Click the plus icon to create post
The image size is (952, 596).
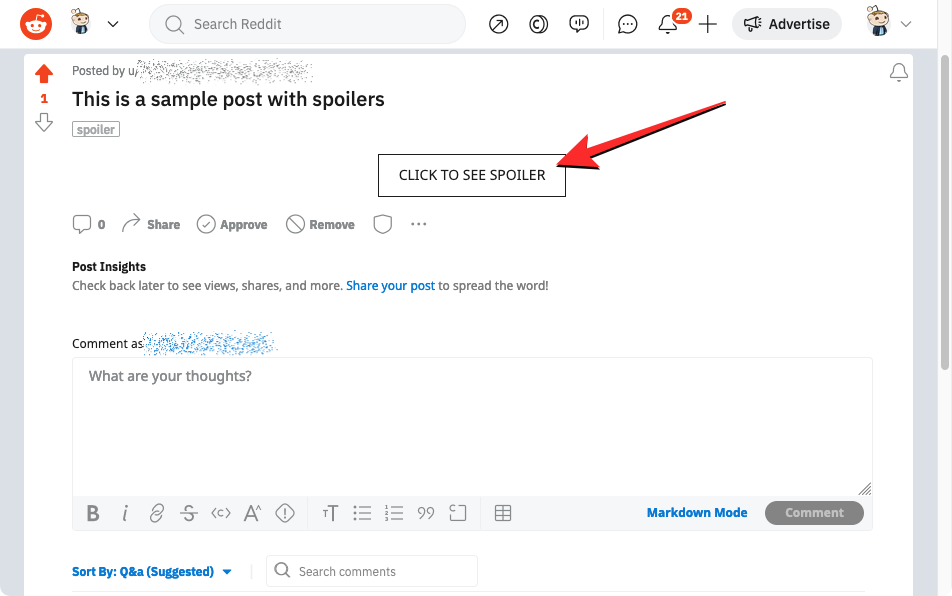(708, 24)
